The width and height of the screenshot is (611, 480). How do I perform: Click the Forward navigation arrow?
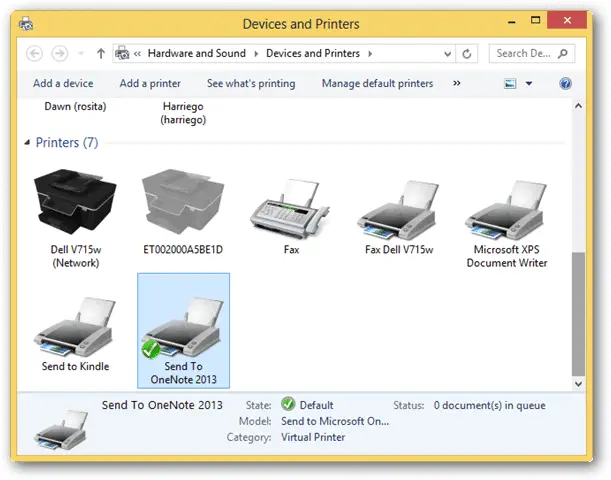tap(60, 53)
